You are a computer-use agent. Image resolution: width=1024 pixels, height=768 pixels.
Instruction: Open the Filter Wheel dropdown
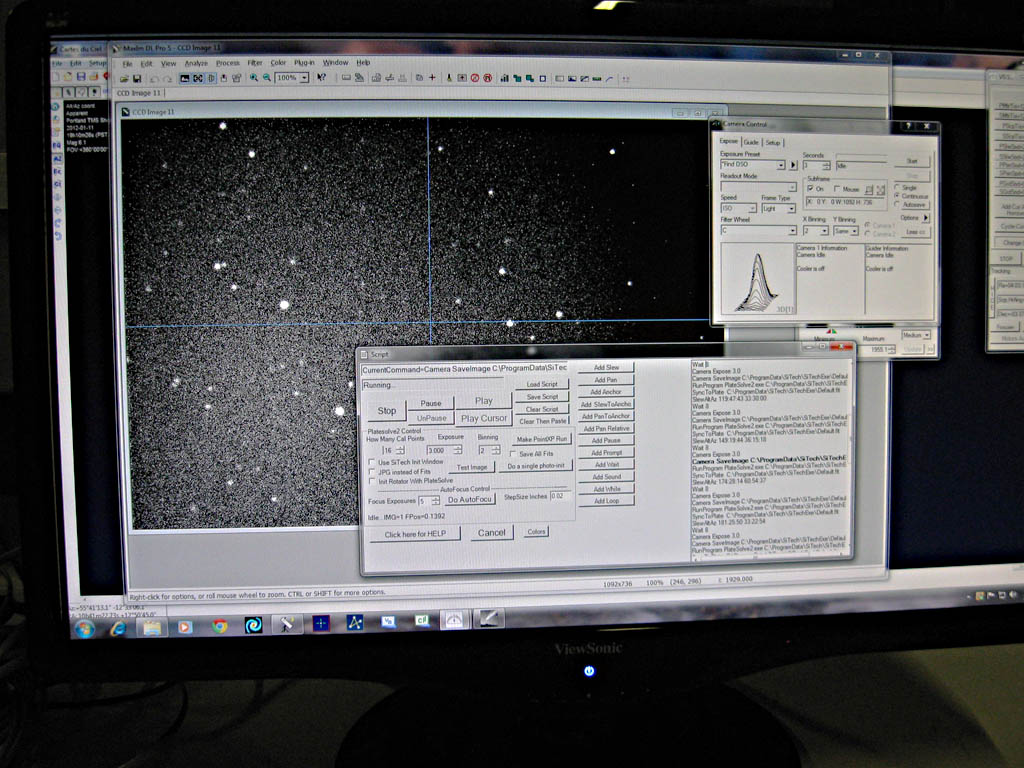(x=792, y=231)
